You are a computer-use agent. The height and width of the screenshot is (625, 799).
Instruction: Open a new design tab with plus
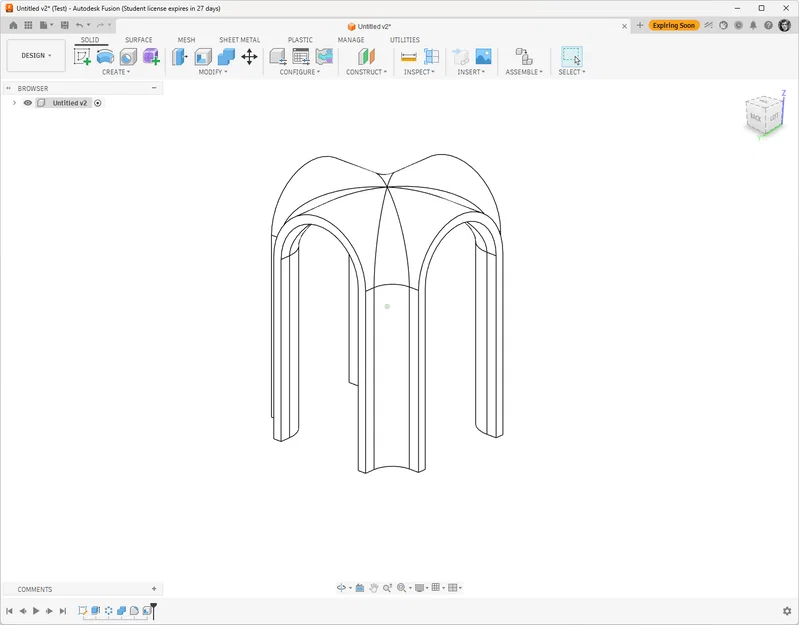(x=640, y=25)
